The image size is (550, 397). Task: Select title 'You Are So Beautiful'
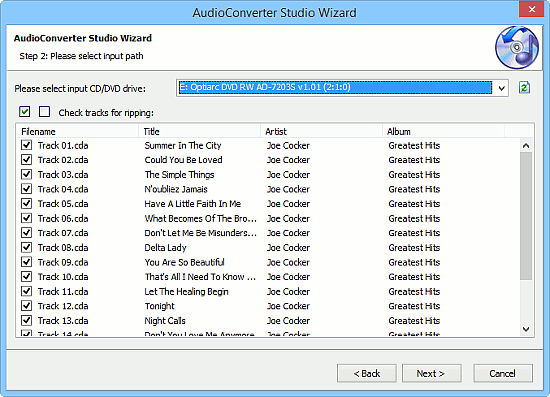185,262
